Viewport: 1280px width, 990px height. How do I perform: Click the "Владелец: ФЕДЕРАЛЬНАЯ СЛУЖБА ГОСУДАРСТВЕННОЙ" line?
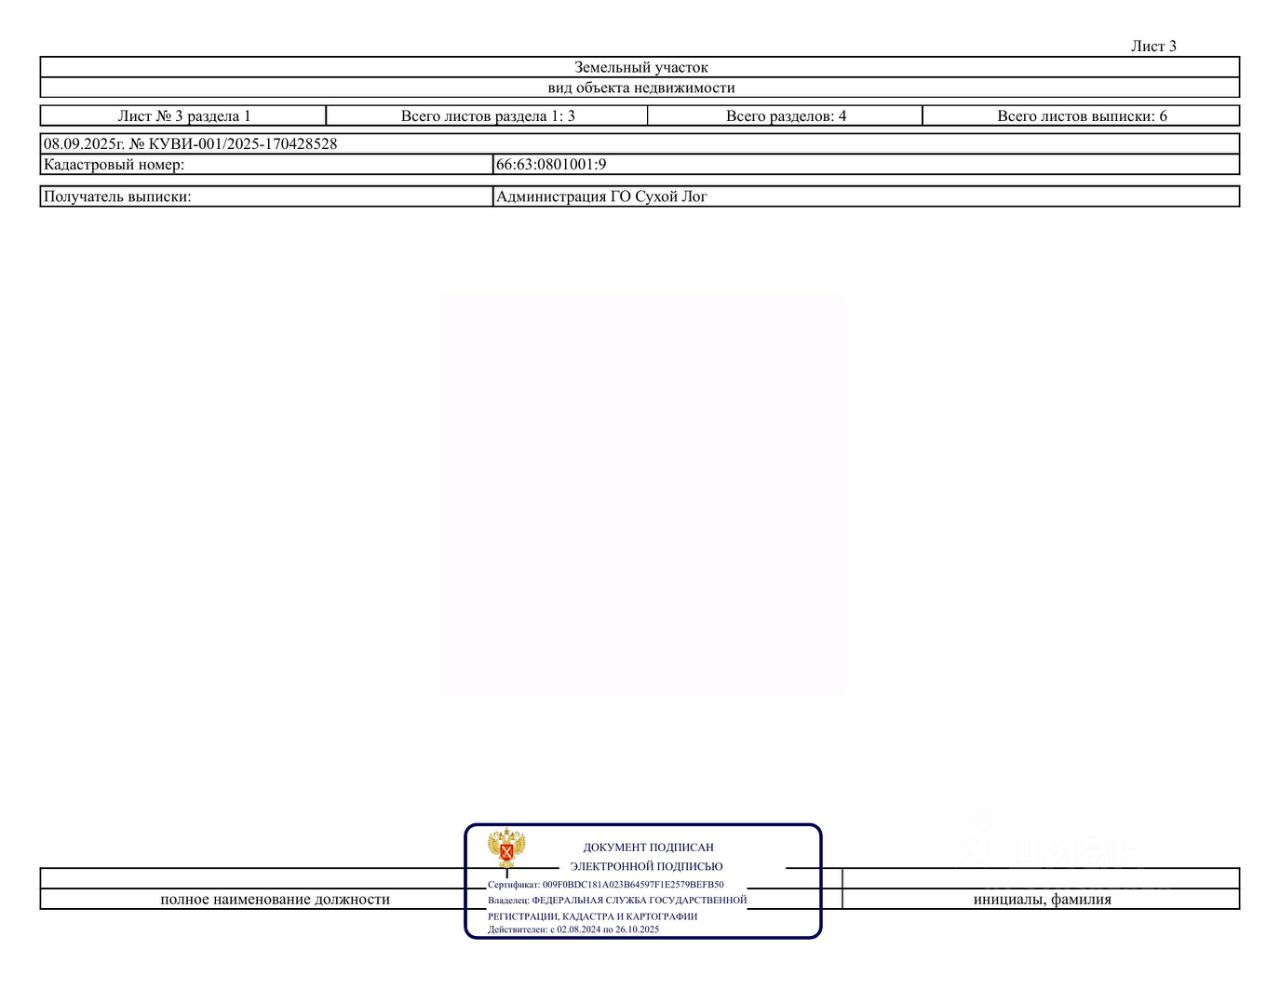[617, 900]
